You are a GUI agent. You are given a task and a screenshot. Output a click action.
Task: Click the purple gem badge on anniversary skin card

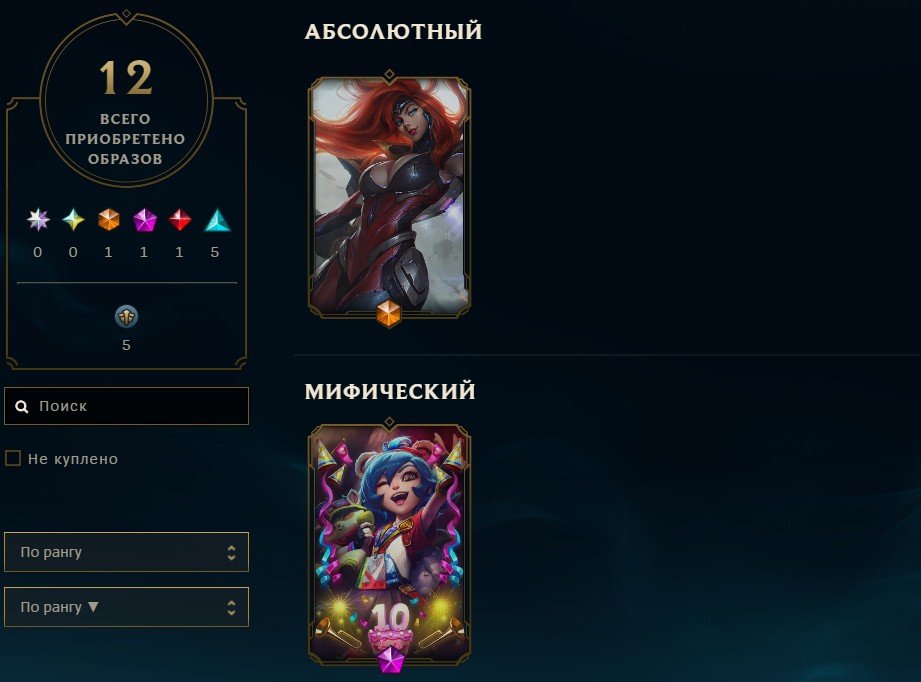pyautogui.click(x=389, y=660)
